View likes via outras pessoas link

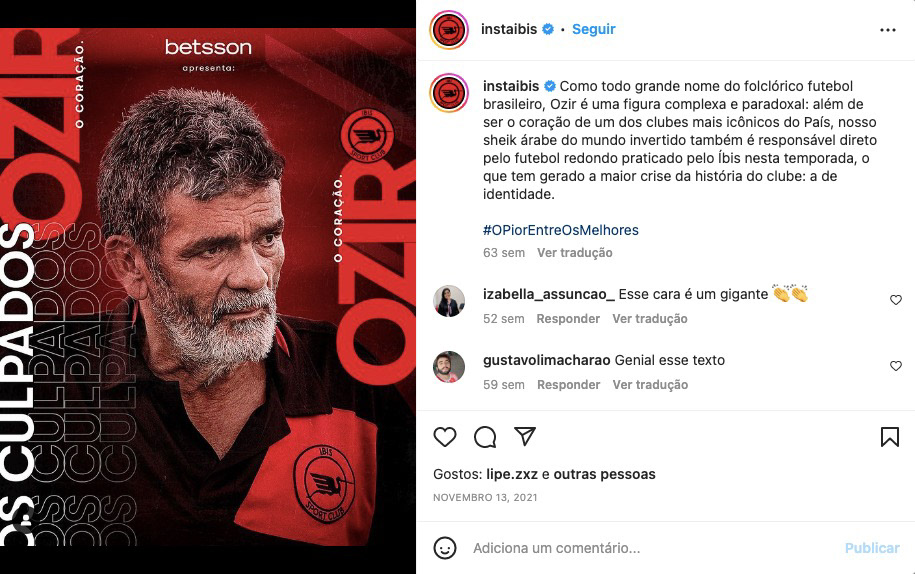coord(604,474)
